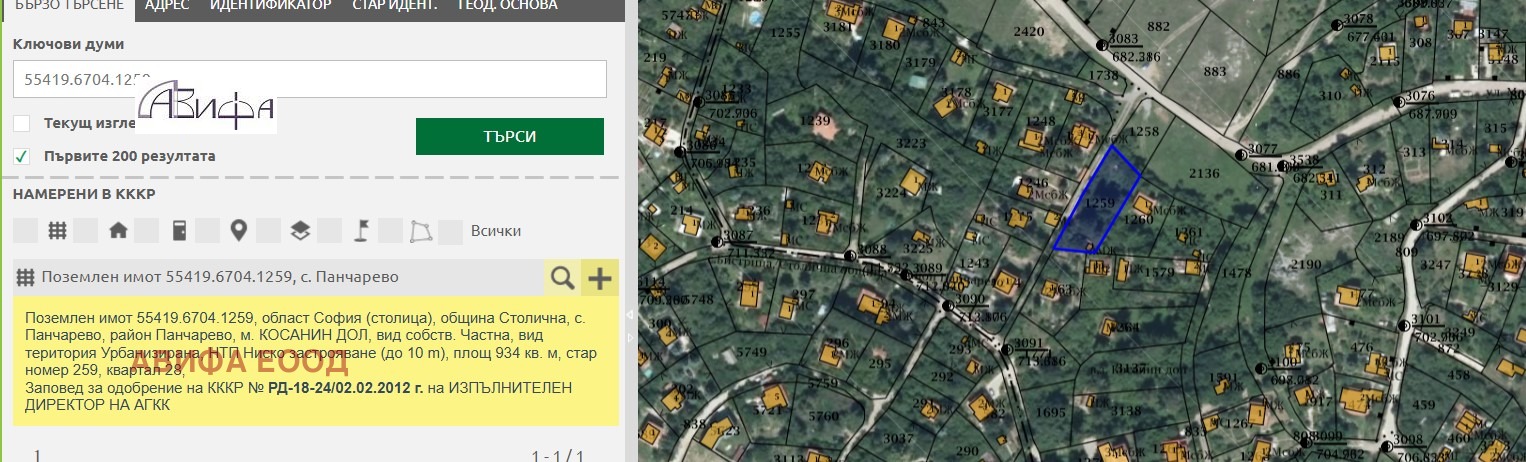Click the polygon boundary filter icon
Screen dimensions: 1526x462
421,231
